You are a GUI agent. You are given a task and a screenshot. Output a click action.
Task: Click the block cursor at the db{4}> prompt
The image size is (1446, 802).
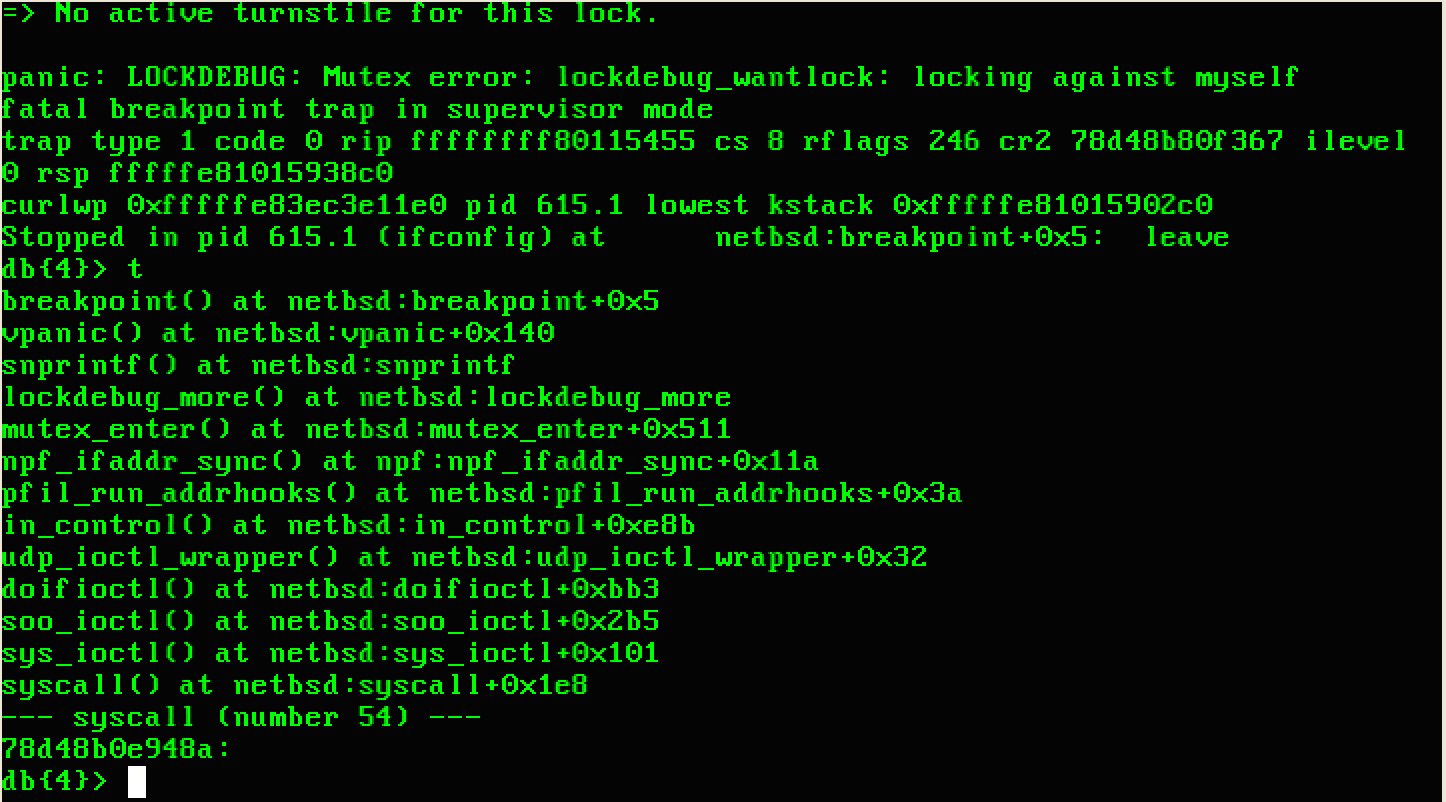pyautogui.click(x=137, y=782)
